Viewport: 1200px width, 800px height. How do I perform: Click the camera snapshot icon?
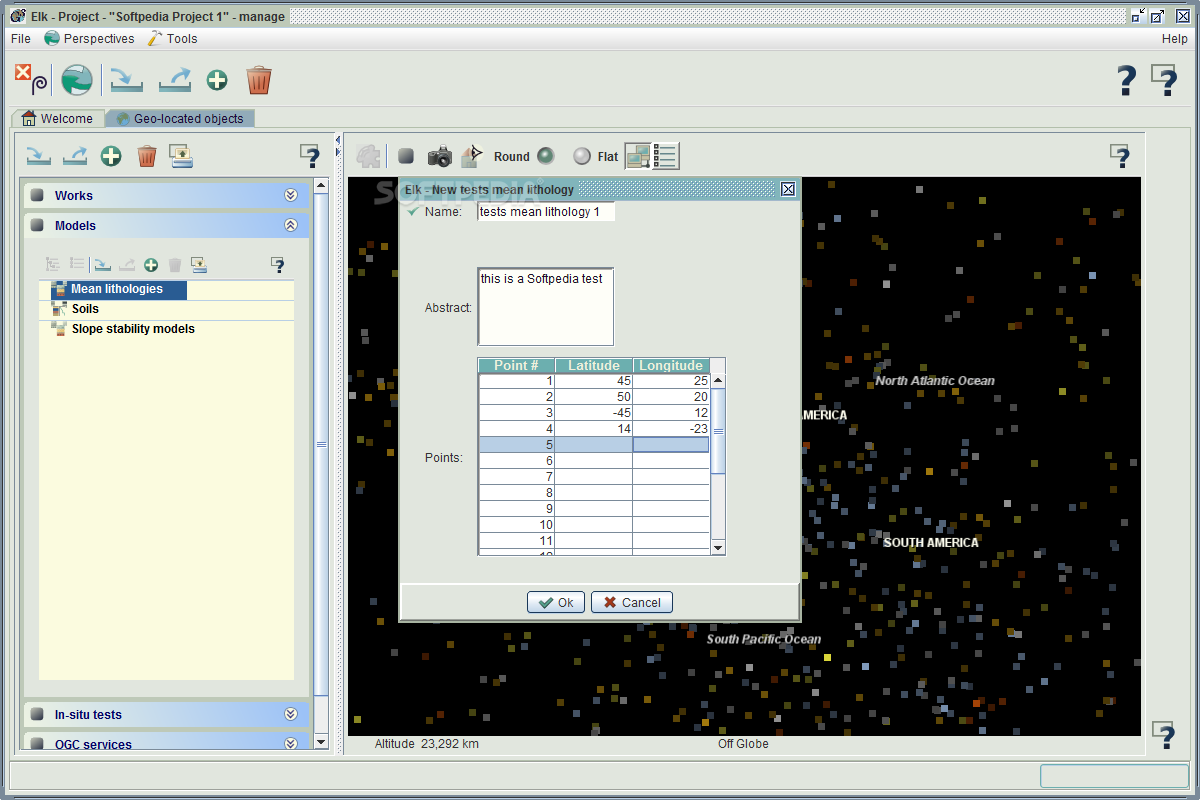(x=440, y=156)
